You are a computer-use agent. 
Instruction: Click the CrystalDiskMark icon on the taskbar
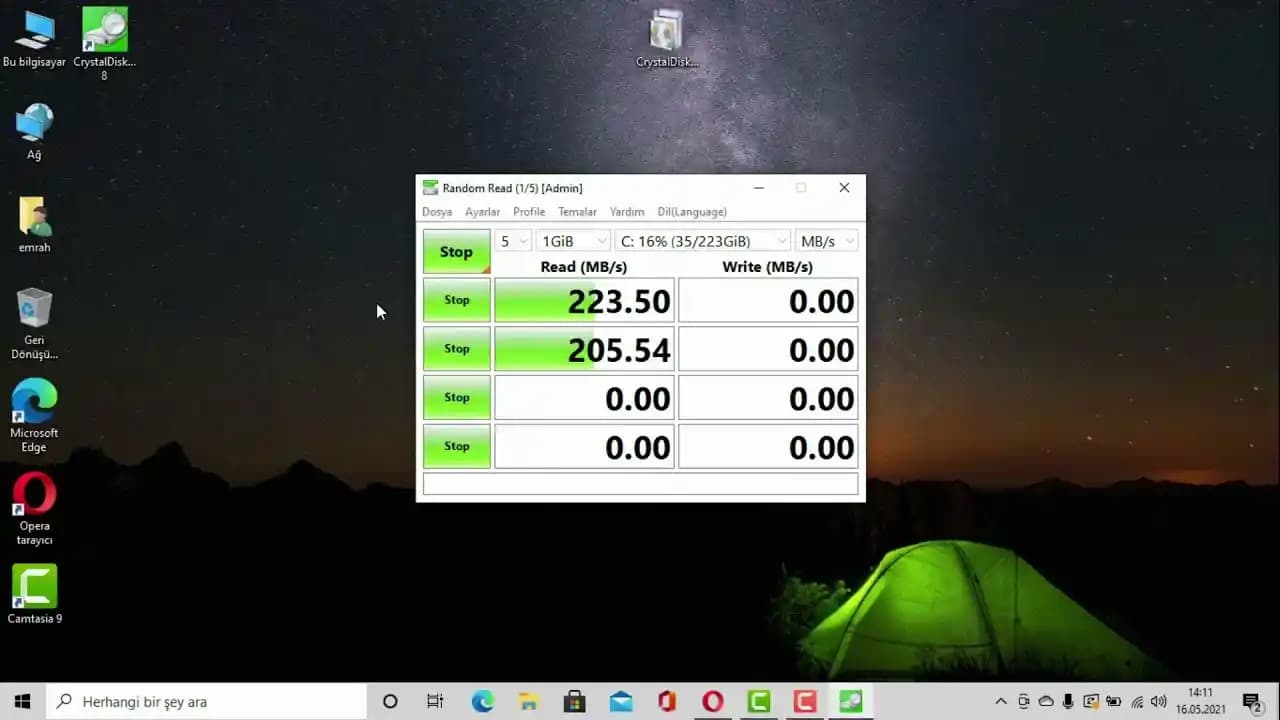[x=849, y=701]
